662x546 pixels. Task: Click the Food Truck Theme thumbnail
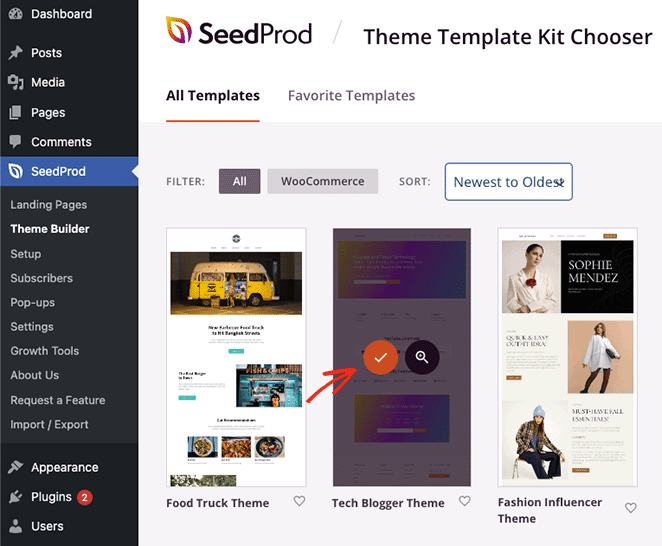click(x=236, y=357)
